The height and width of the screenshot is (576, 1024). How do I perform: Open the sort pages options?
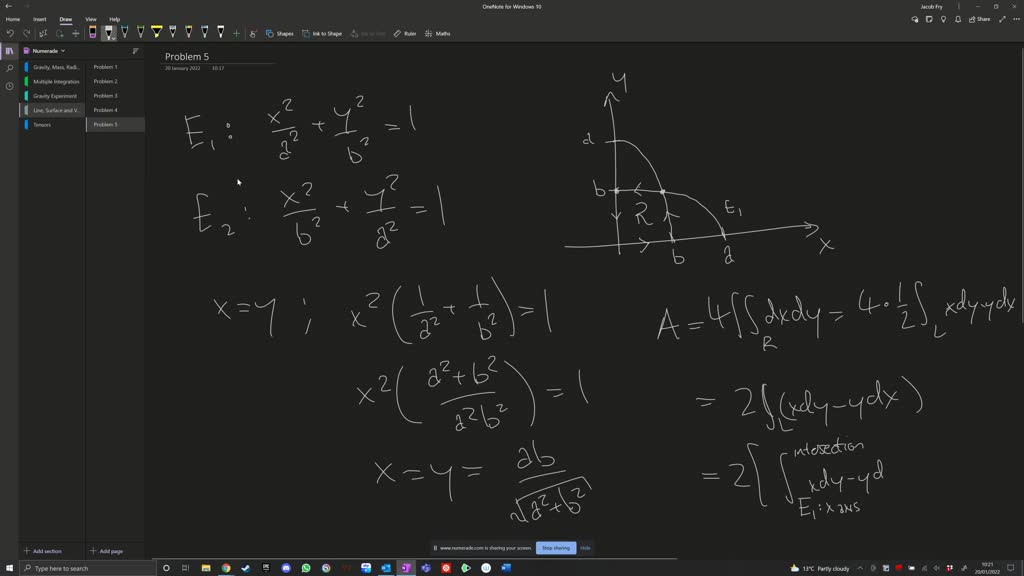(x=135, y=51)
